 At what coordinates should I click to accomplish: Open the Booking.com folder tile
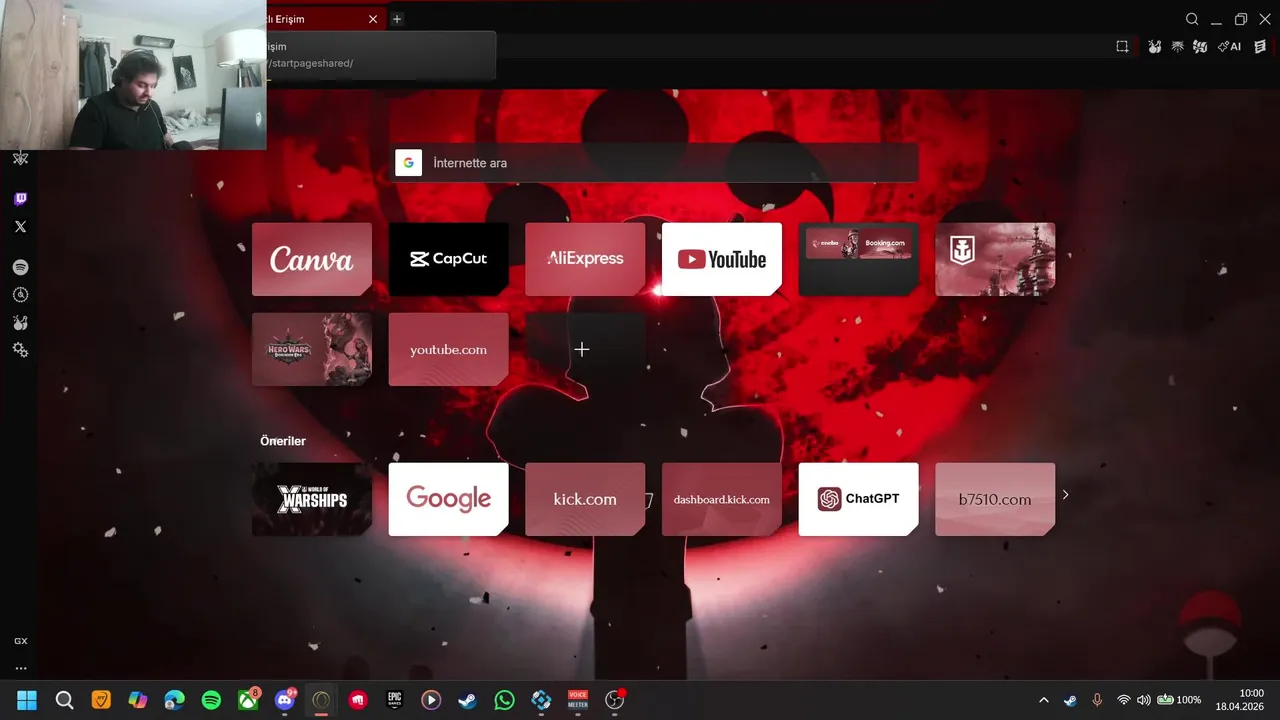pyautogui.click(x=858, y=259)
